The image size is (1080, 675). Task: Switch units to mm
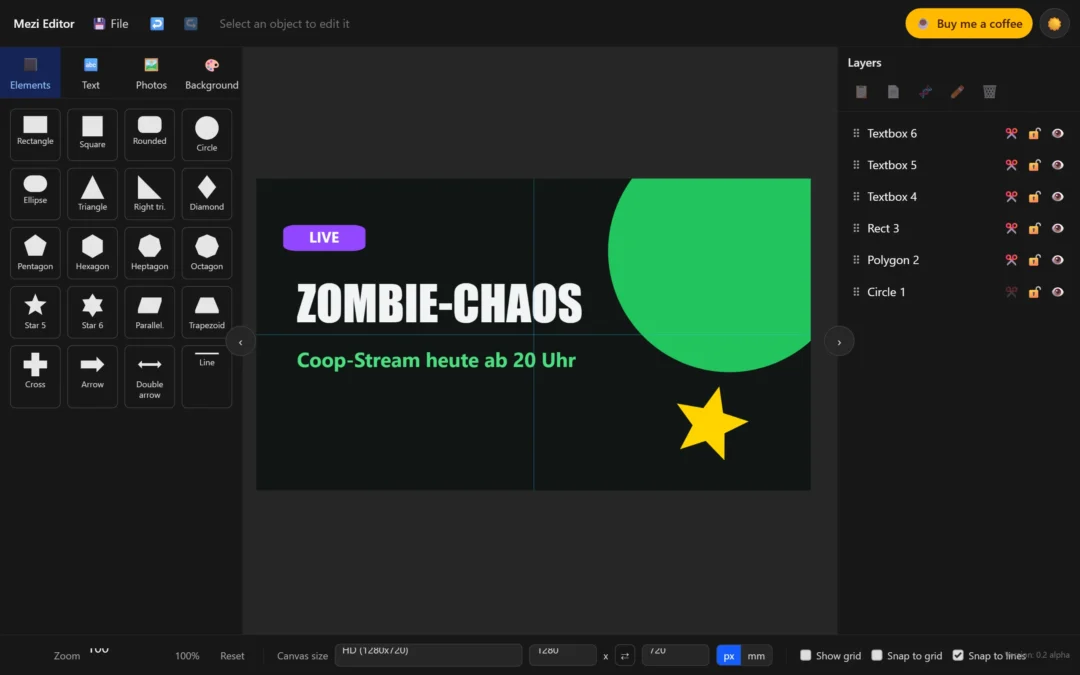pos(756,656)
